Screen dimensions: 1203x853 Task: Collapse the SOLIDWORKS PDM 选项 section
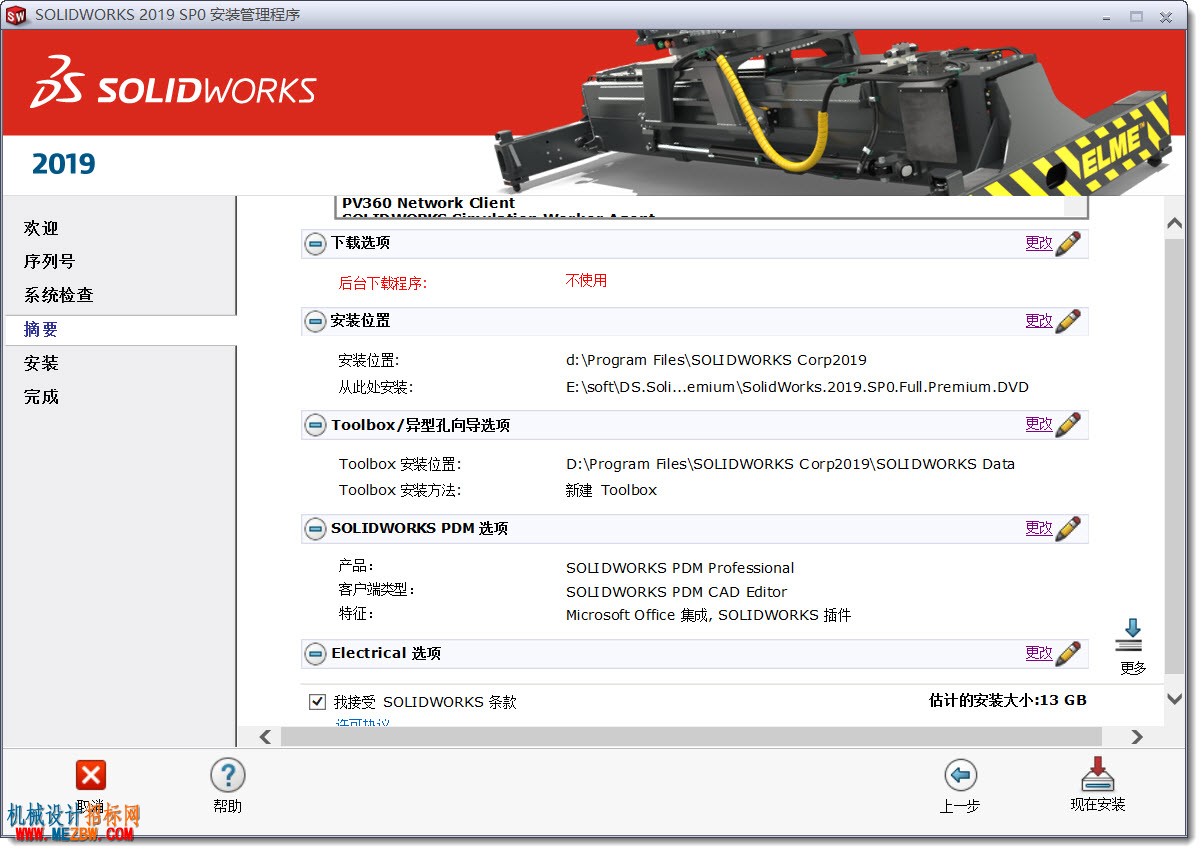[x=315, y=528]
